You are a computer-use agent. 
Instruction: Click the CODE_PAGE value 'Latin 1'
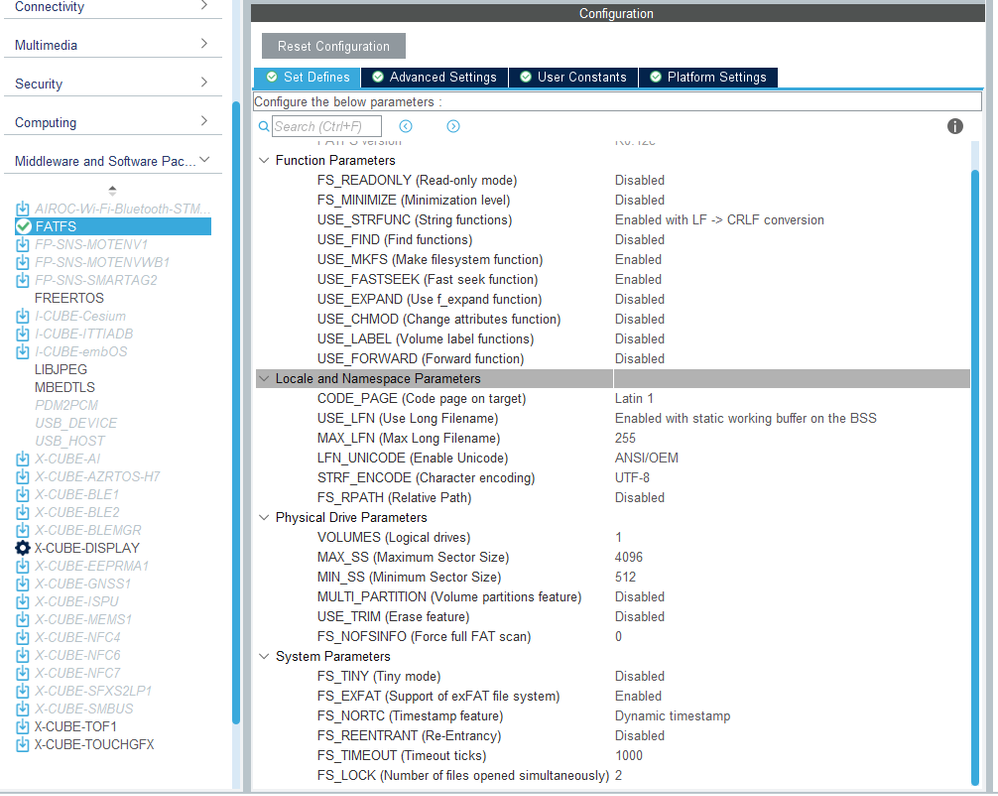click(x=634, y=398)
